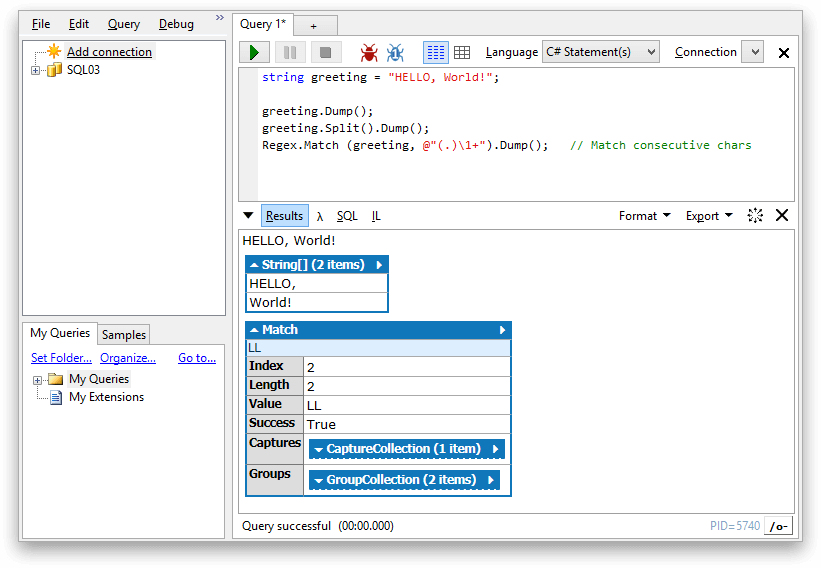Open the Connection dropdown

(752, 52)
